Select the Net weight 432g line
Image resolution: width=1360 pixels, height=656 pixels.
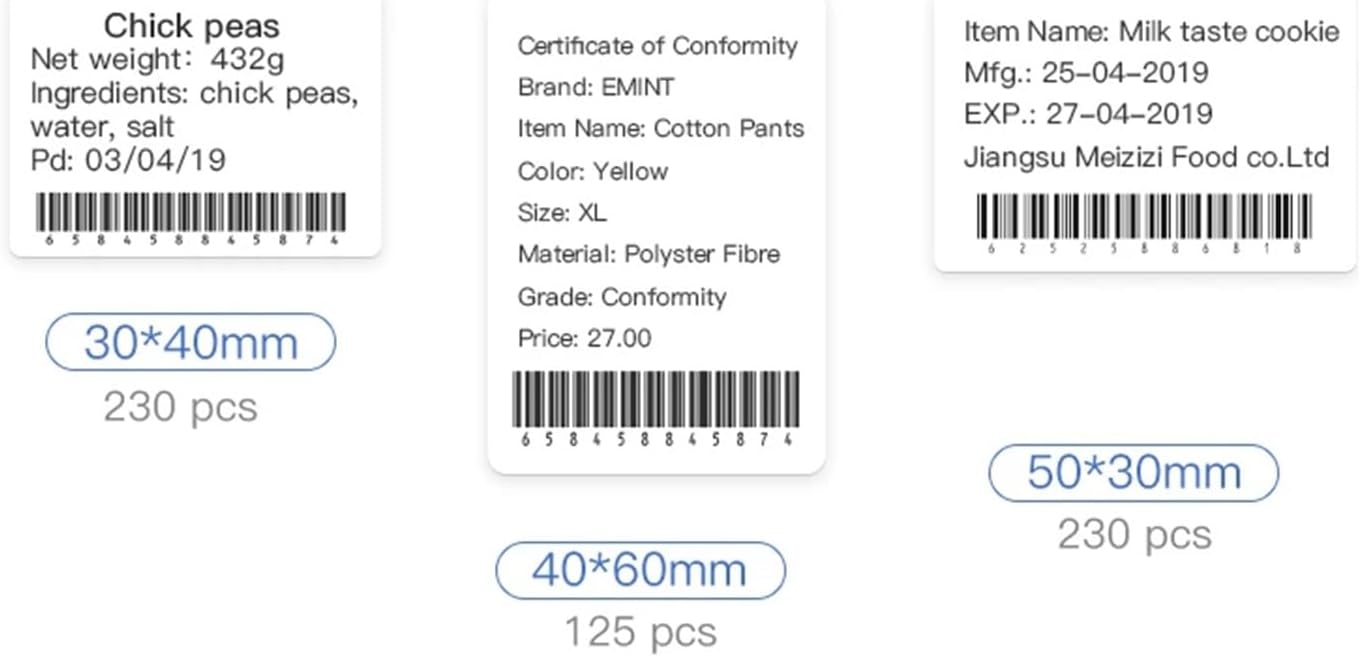coord(157,59)
